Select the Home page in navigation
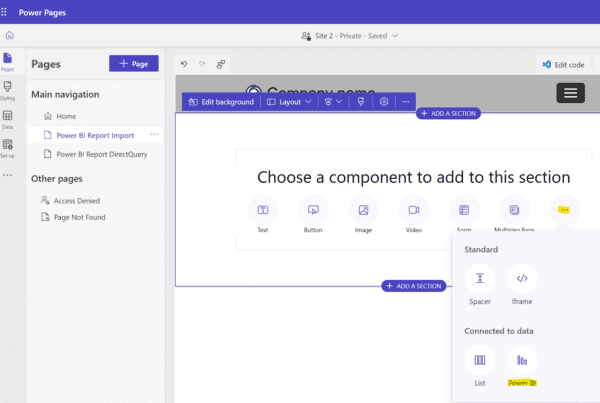This screenshot has width=600, height=403. 66,116
